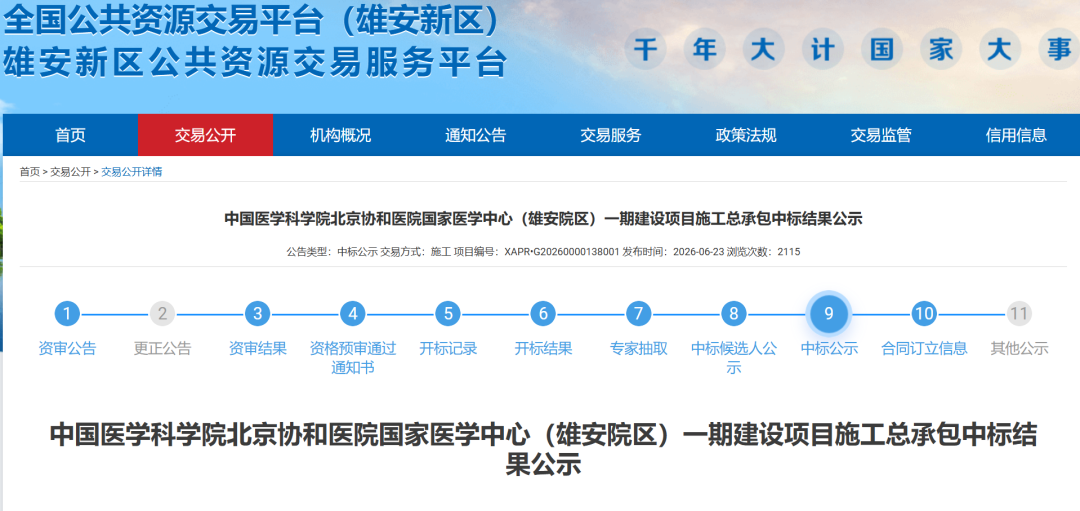
Task: Select step circle number 6
Action: (543, 314)
